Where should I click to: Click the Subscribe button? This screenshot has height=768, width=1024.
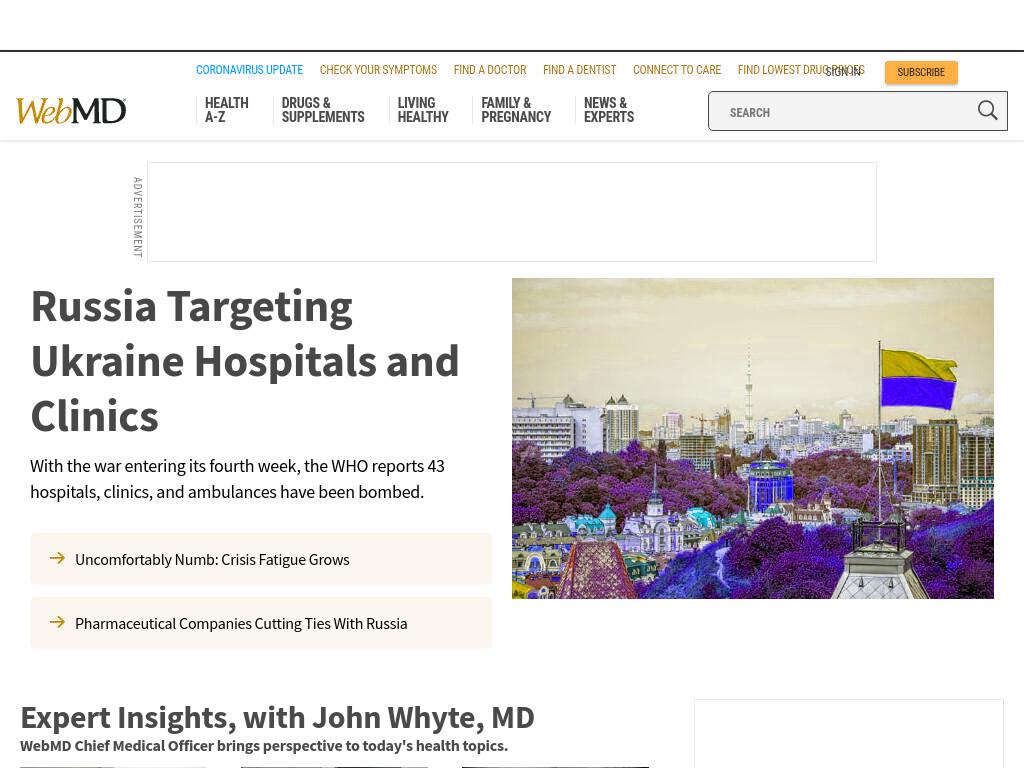[x=921, y=72]
